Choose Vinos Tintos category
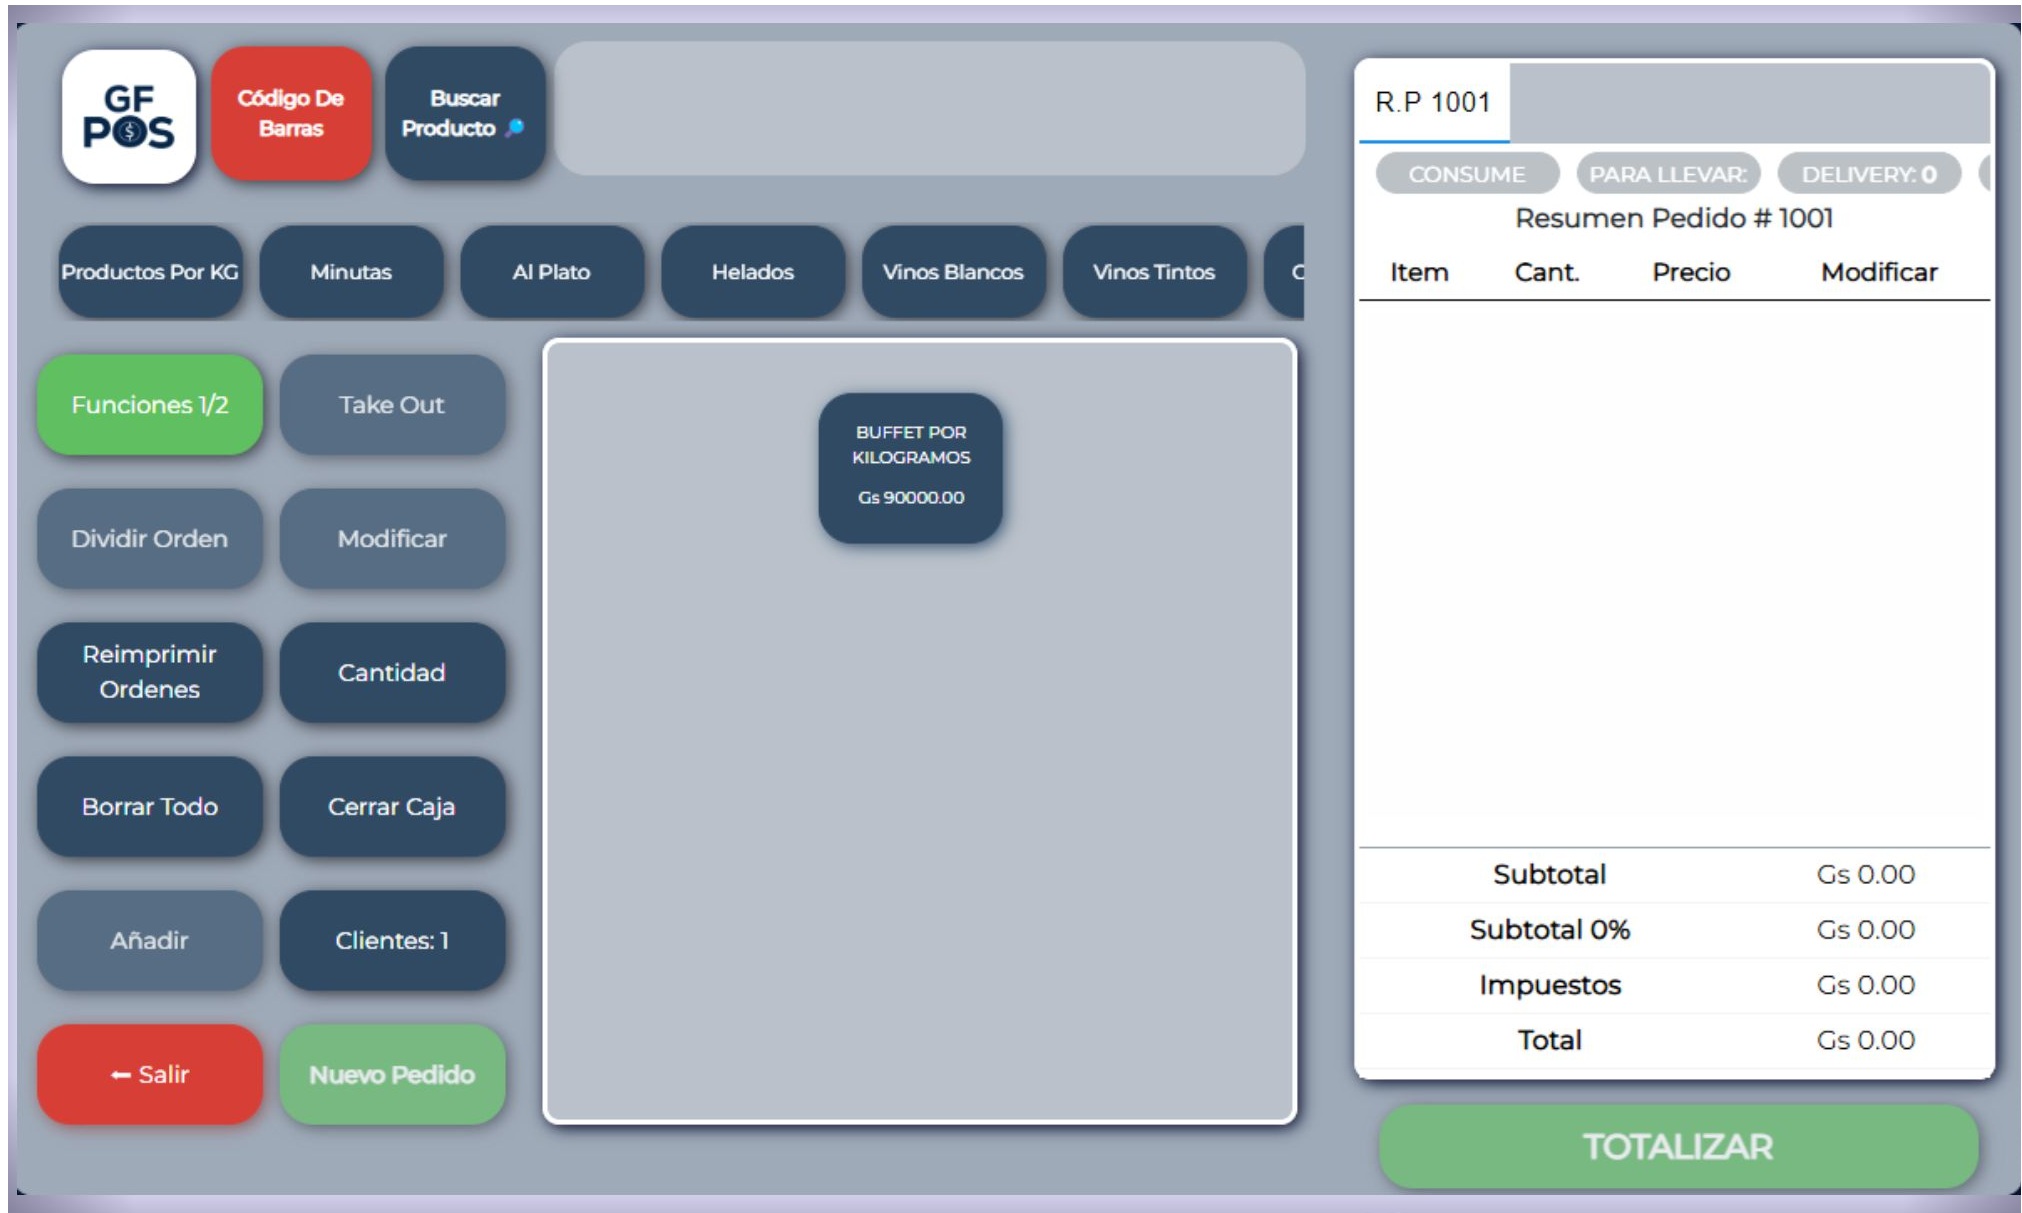 (1153, 272)
